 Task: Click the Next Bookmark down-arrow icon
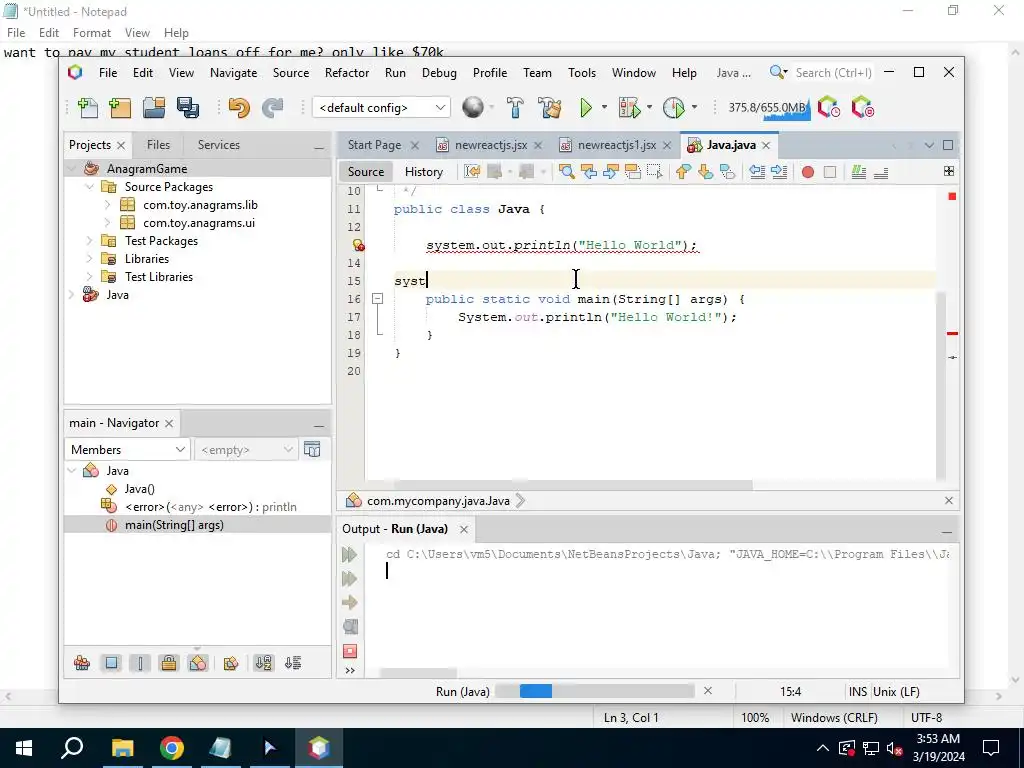coord(705,172)
